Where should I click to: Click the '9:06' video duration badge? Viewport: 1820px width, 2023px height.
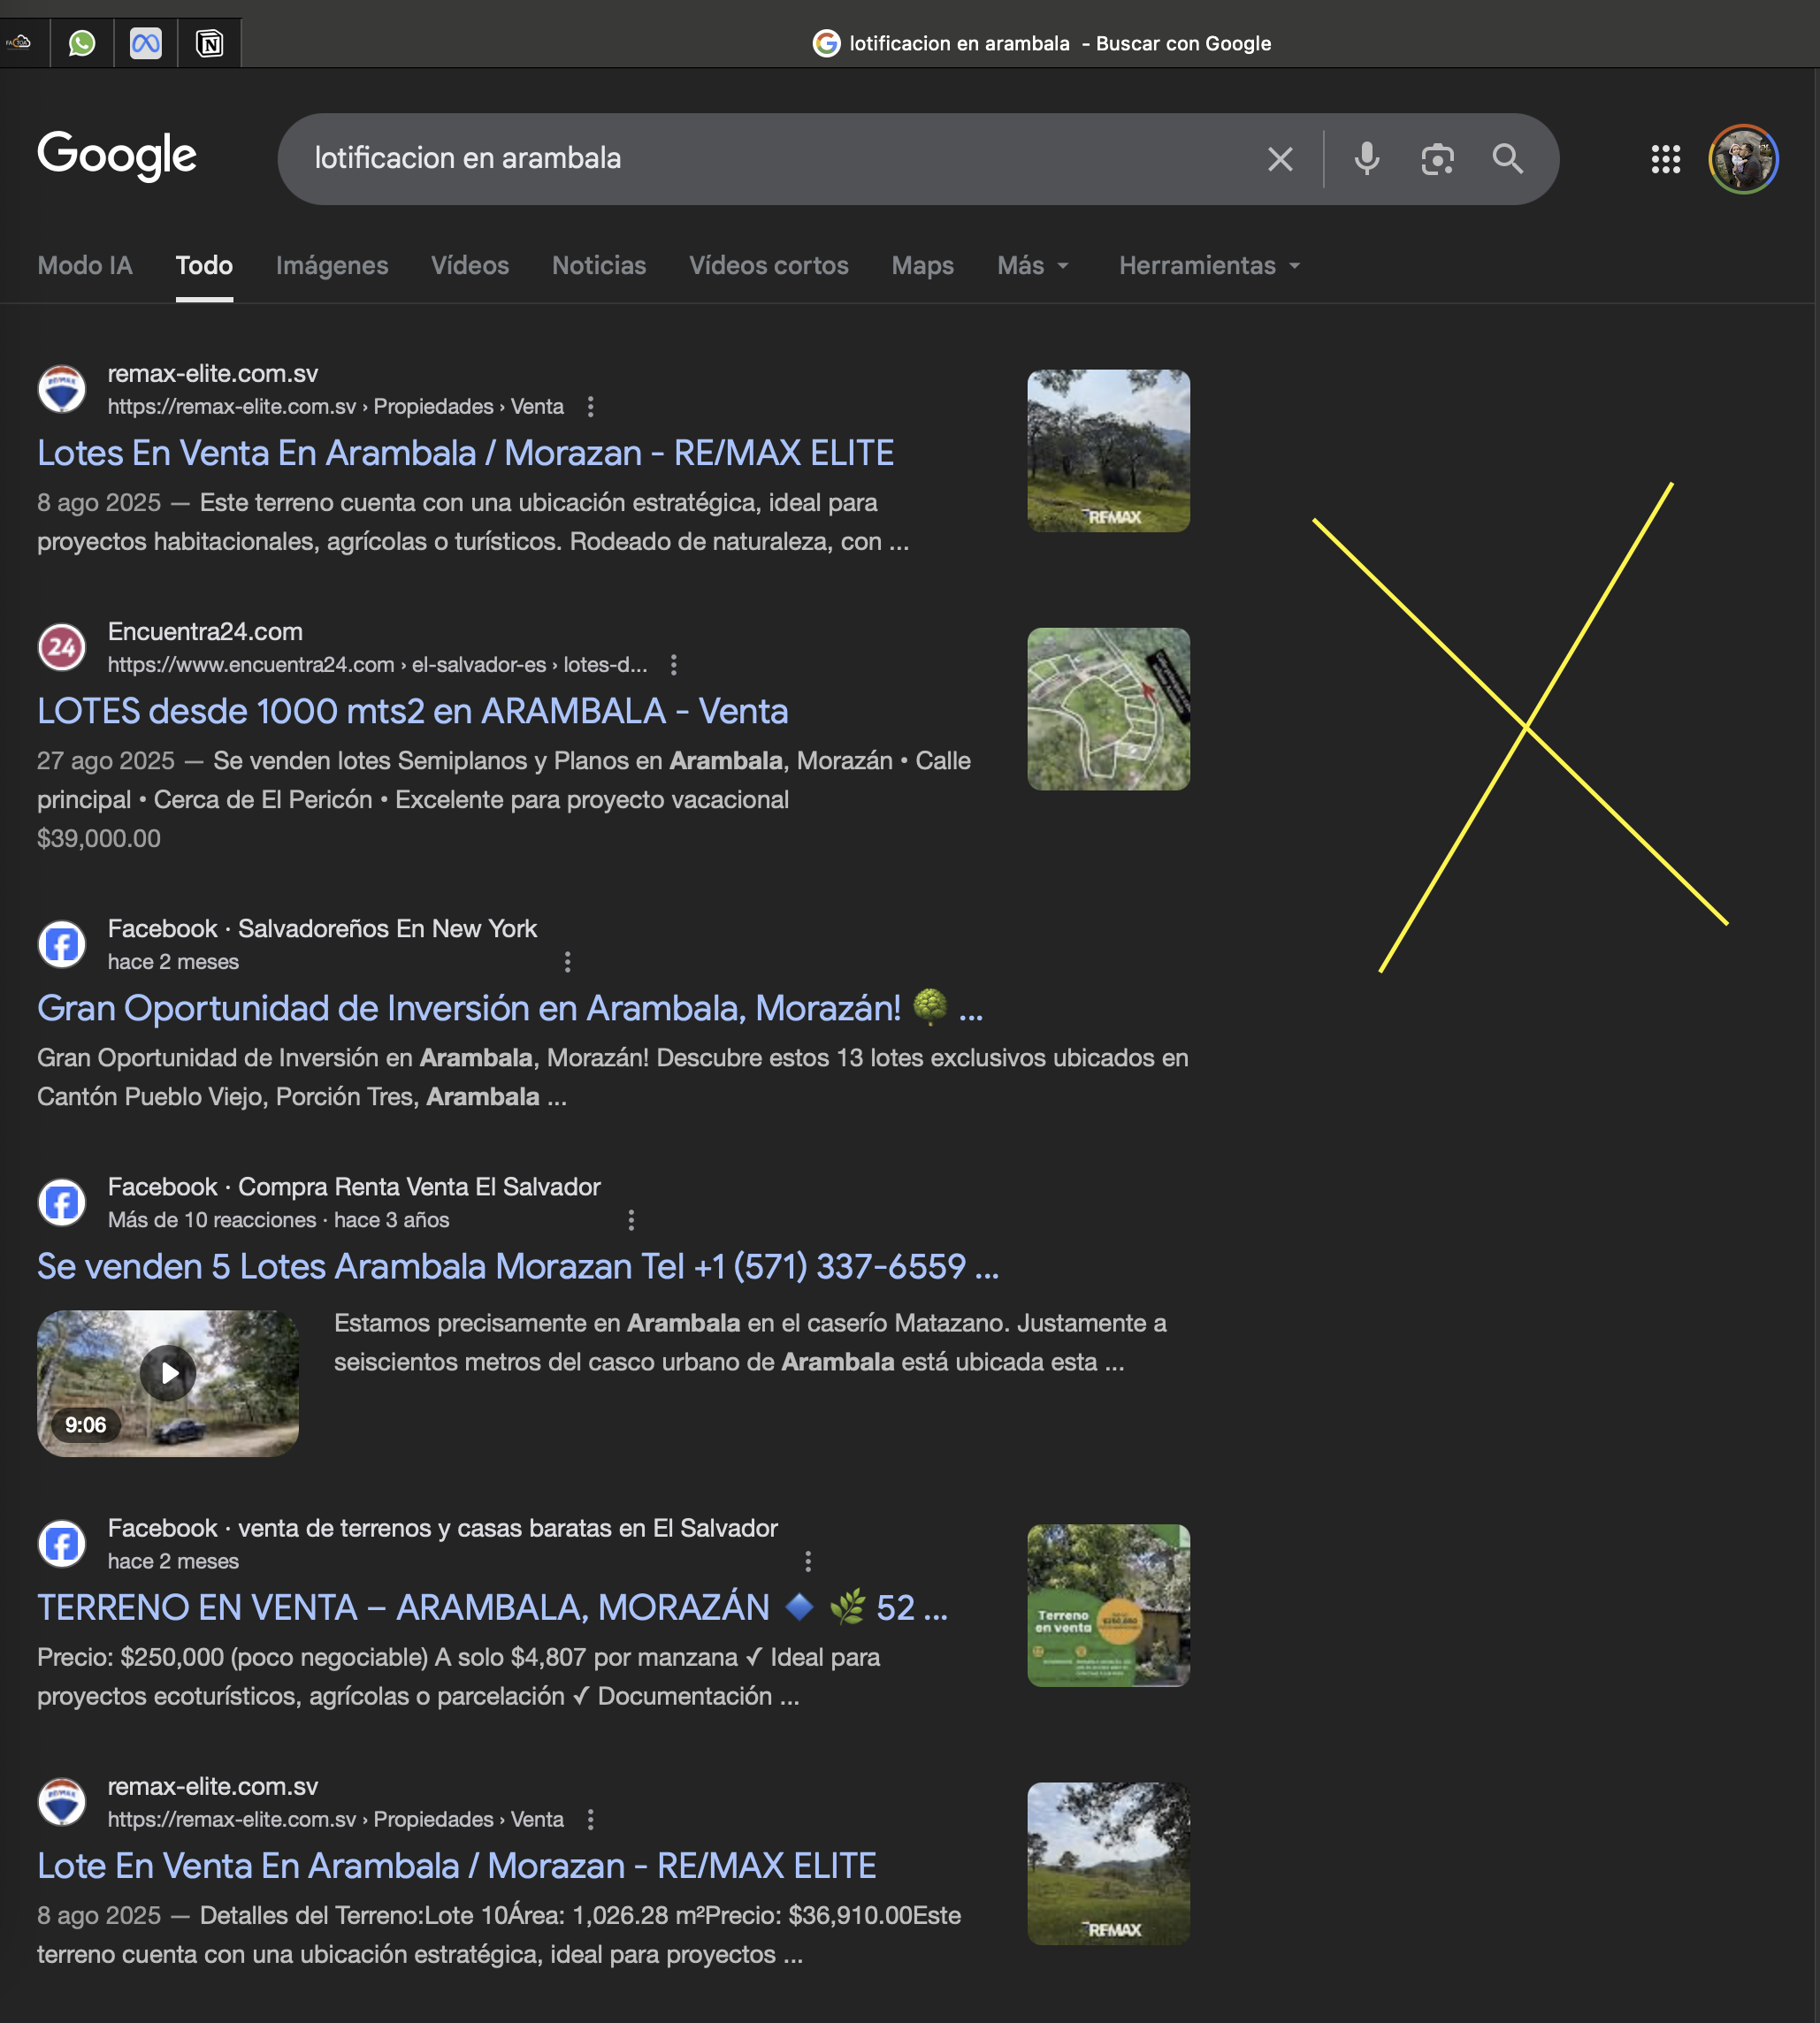coord(85,1425)
